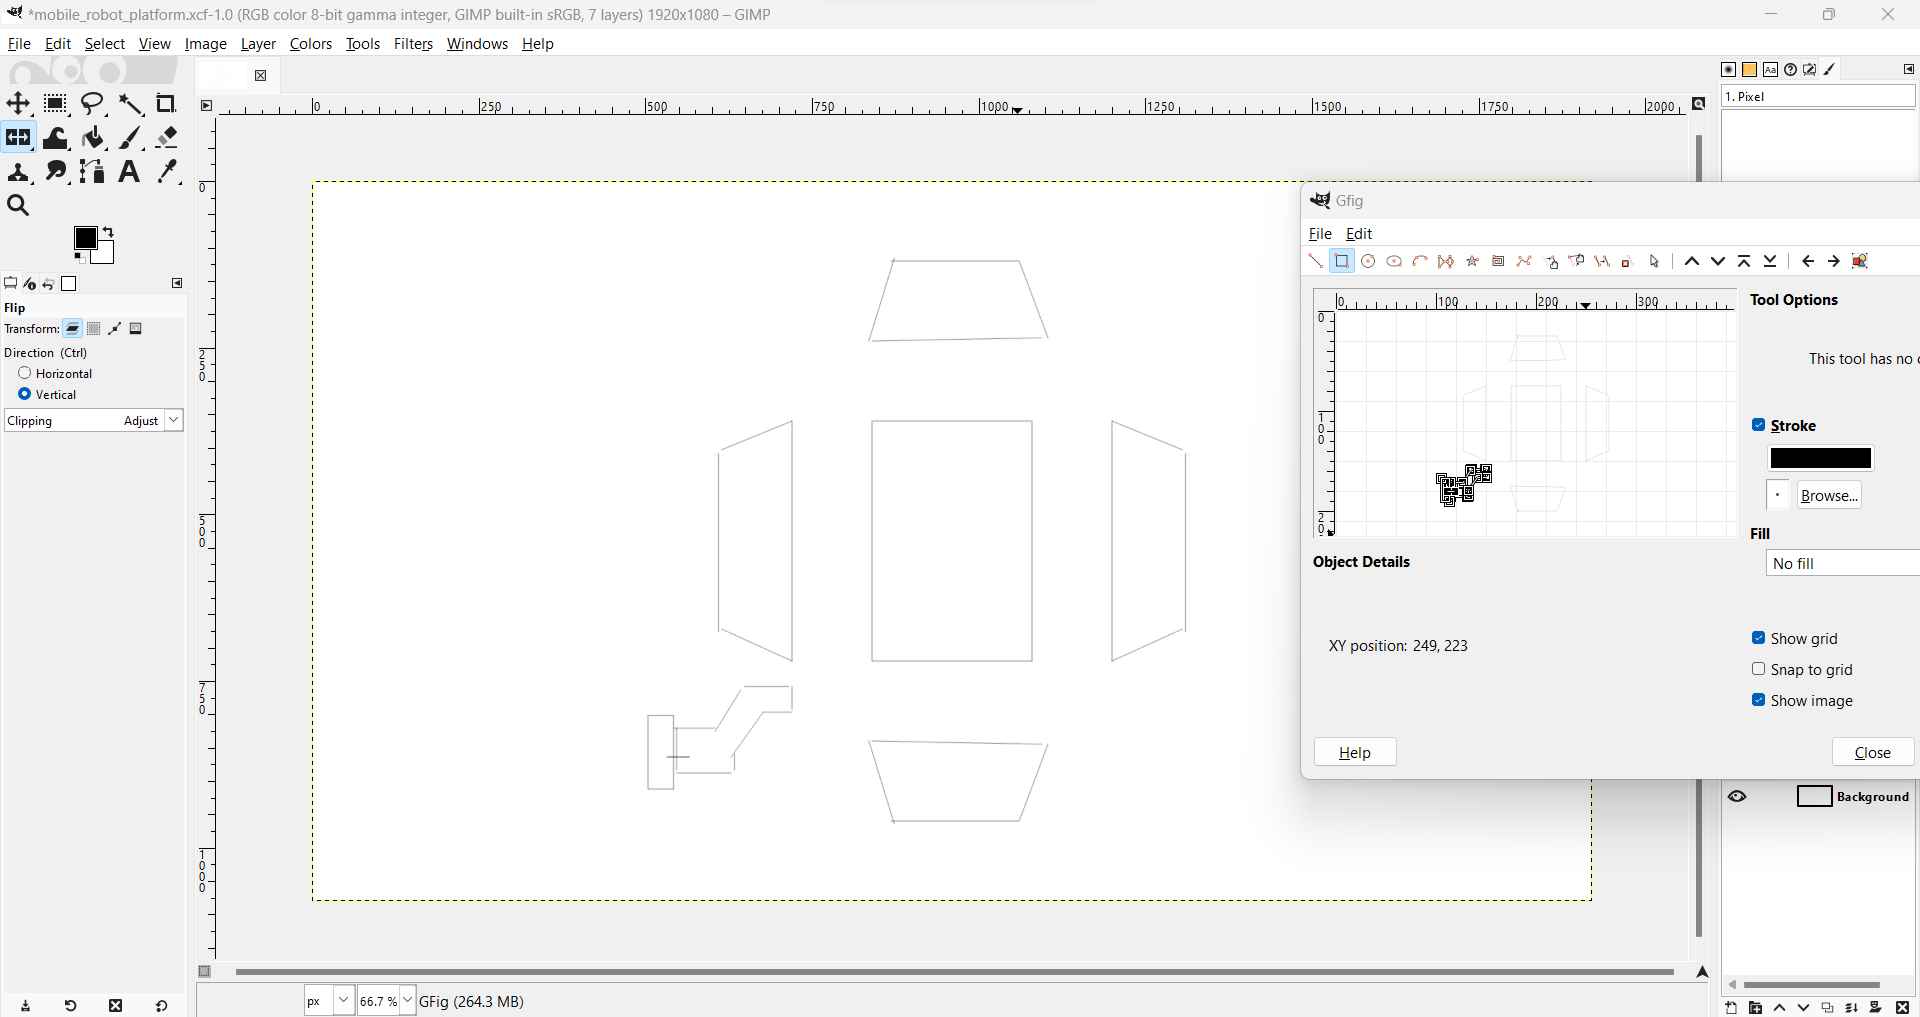Set Flip transform target to layer
Image resolution: width=1920 pixels, height=1017 pixels.
click(73, 329)
